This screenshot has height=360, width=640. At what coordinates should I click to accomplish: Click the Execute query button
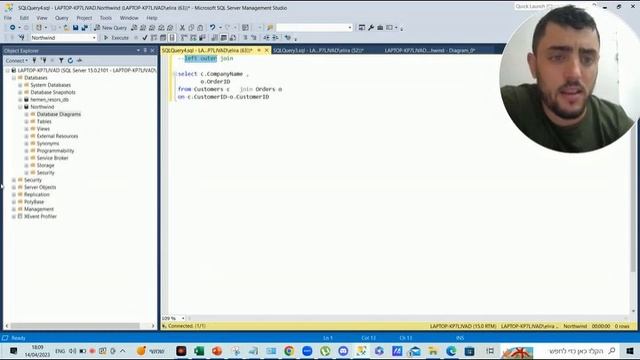[116, 38]
